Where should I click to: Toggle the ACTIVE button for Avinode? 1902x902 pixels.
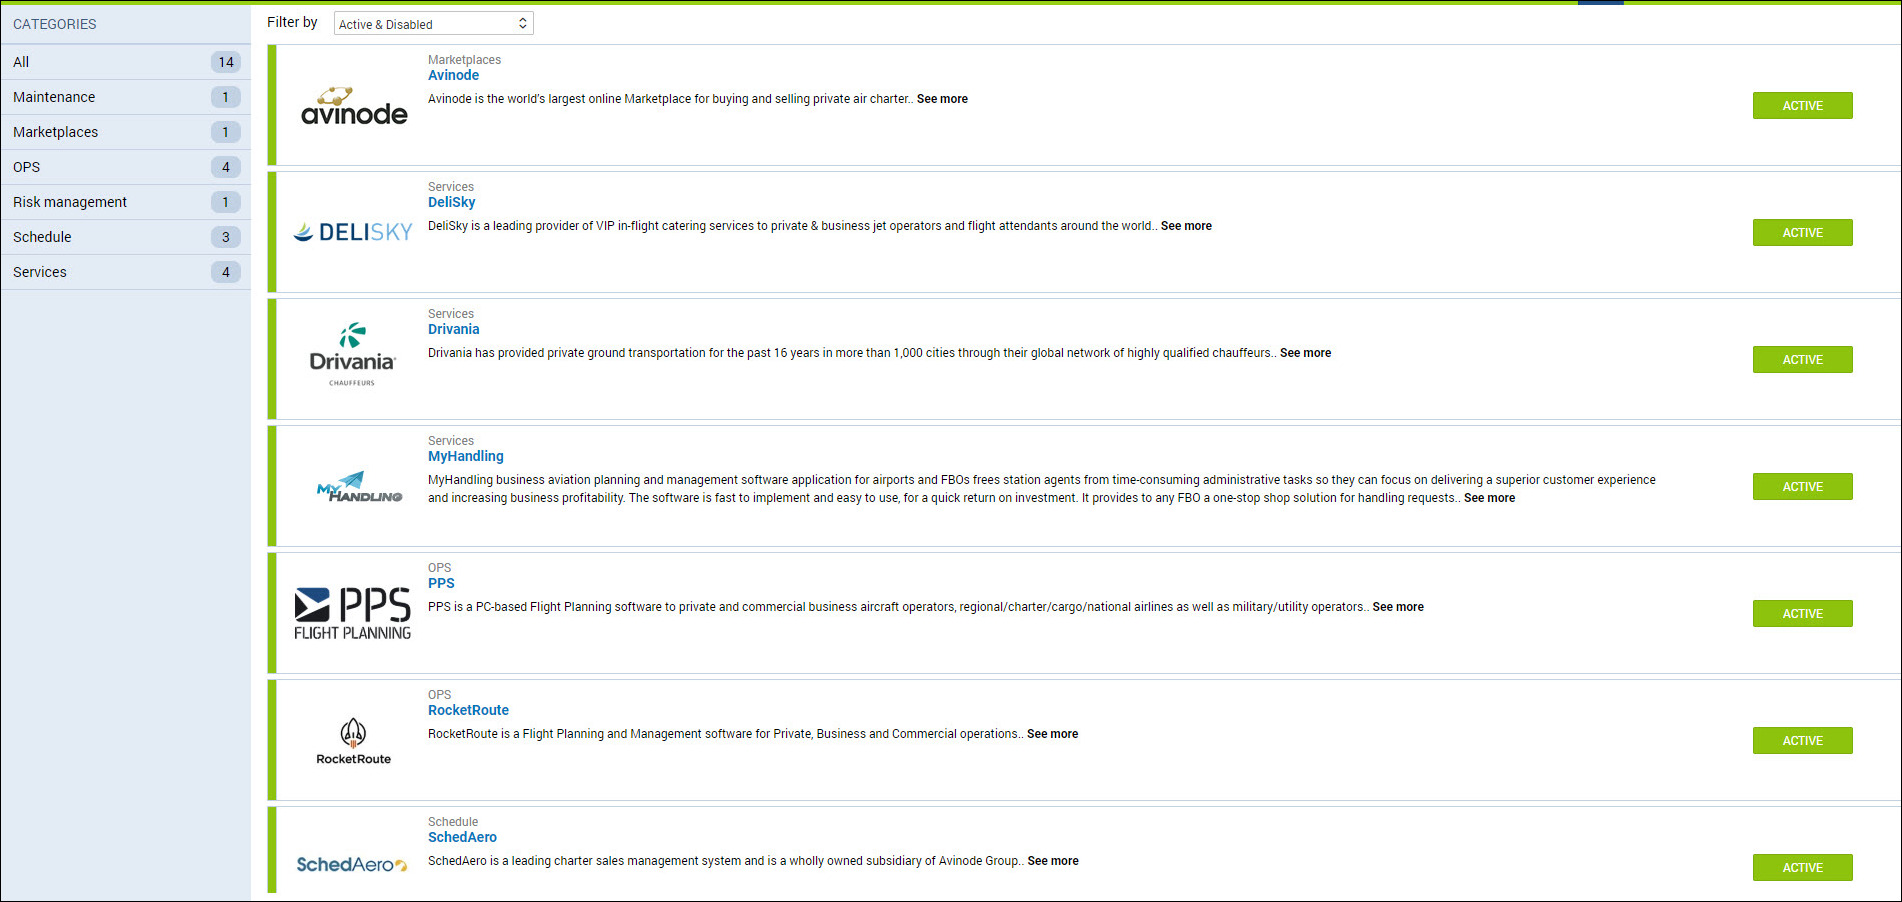coord(1802,106)
